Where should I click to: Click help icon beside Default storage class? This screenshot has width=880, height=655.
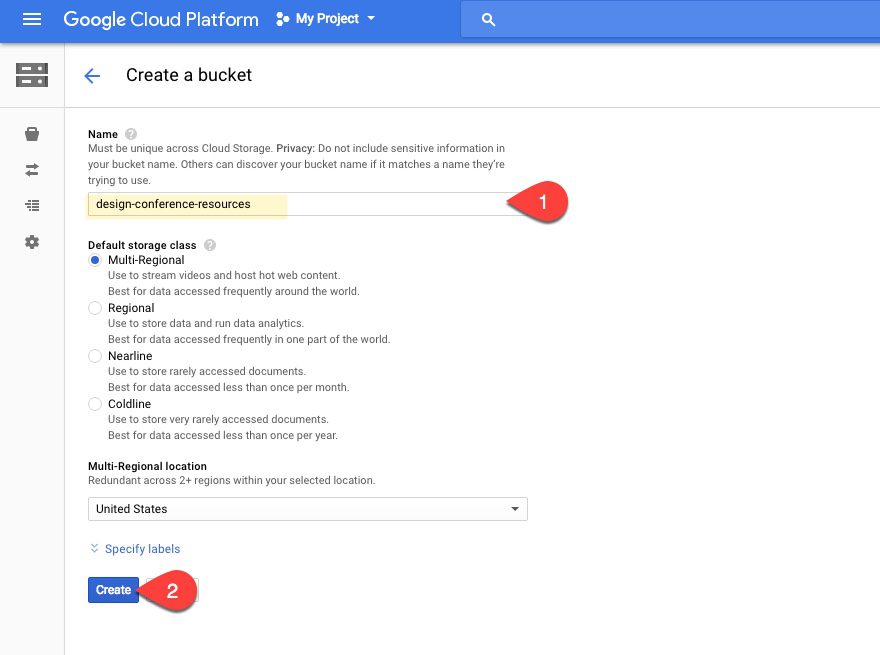tap(210, 245)
